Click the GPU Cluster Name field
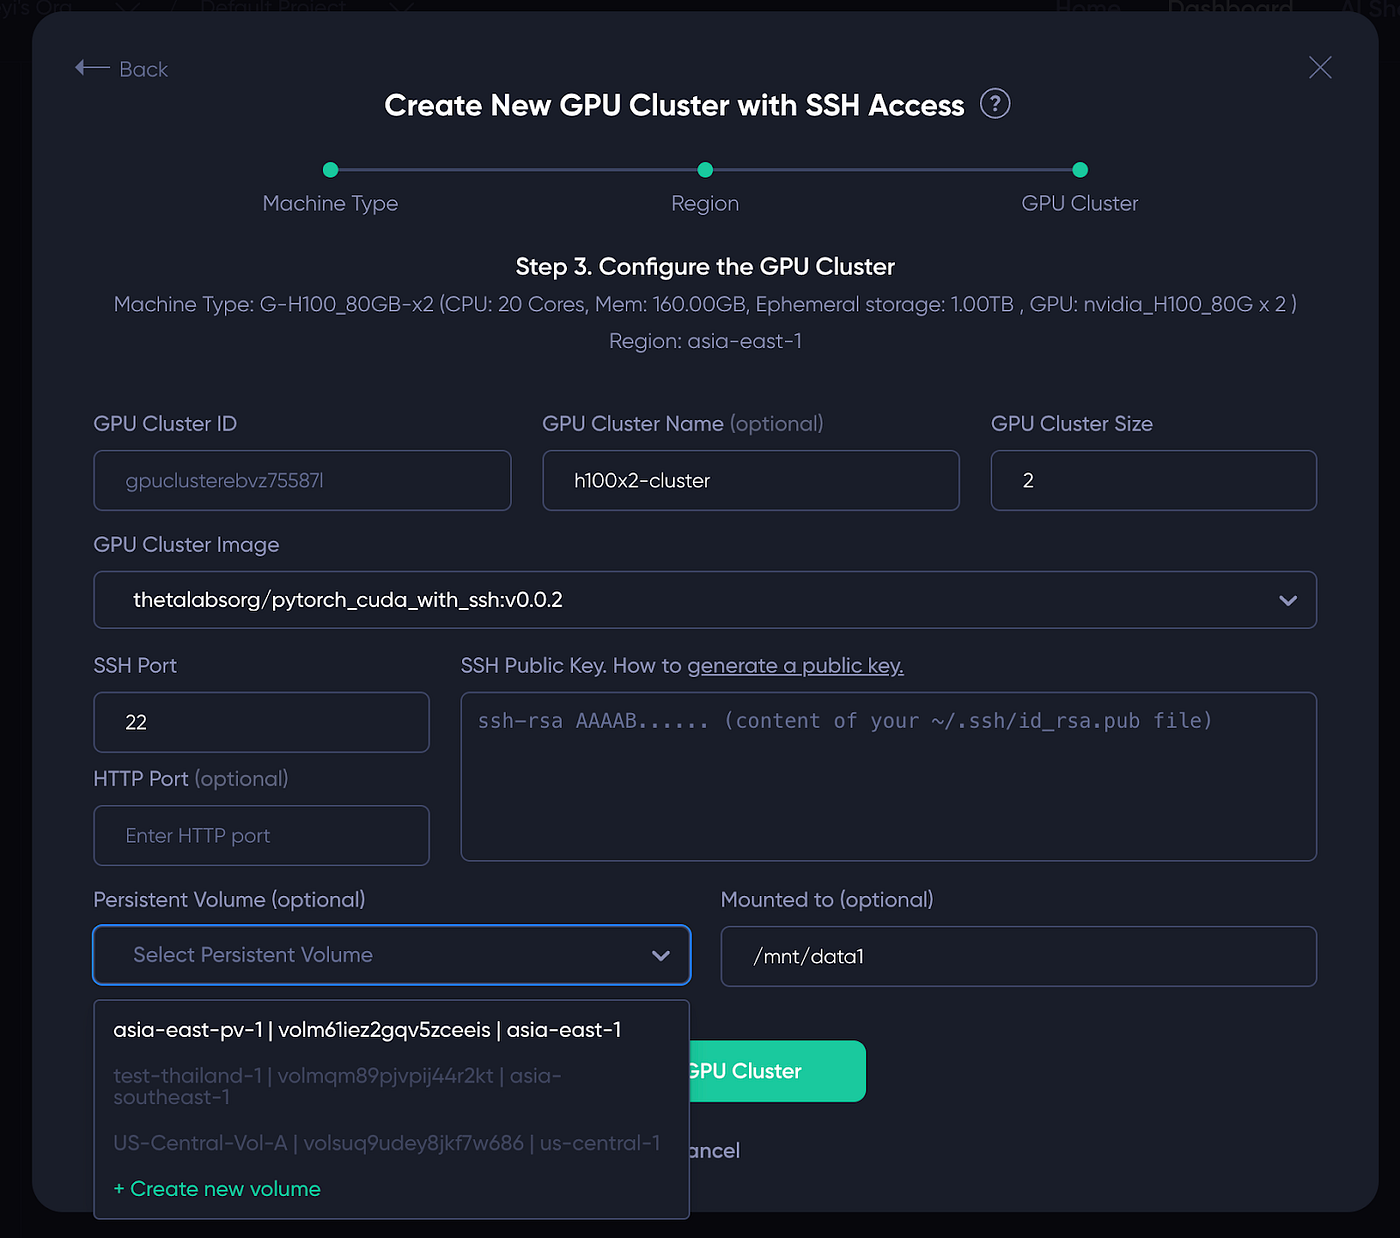 [x=751, y=481]
